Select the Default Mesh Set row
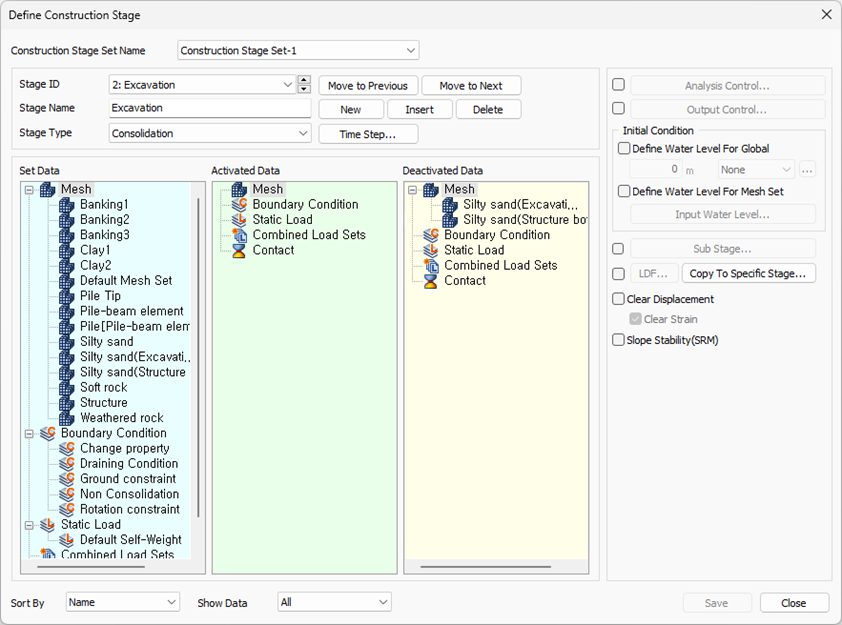Image resolution: width=842 pixels, height=625 pixels. click(126, 281)
